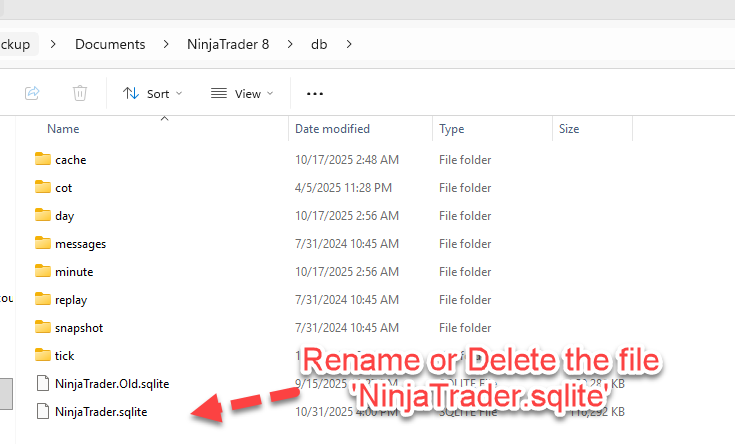Viewport: 735px width, 444px height.
Task: Sort by the Type column header
Action: pos(451,129)
